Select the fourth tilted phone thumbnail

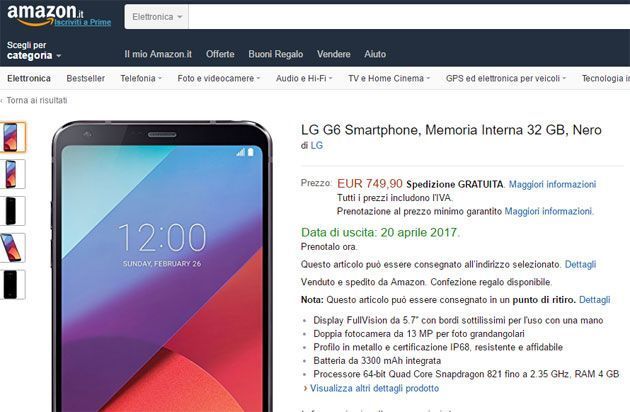coord(11,248)
